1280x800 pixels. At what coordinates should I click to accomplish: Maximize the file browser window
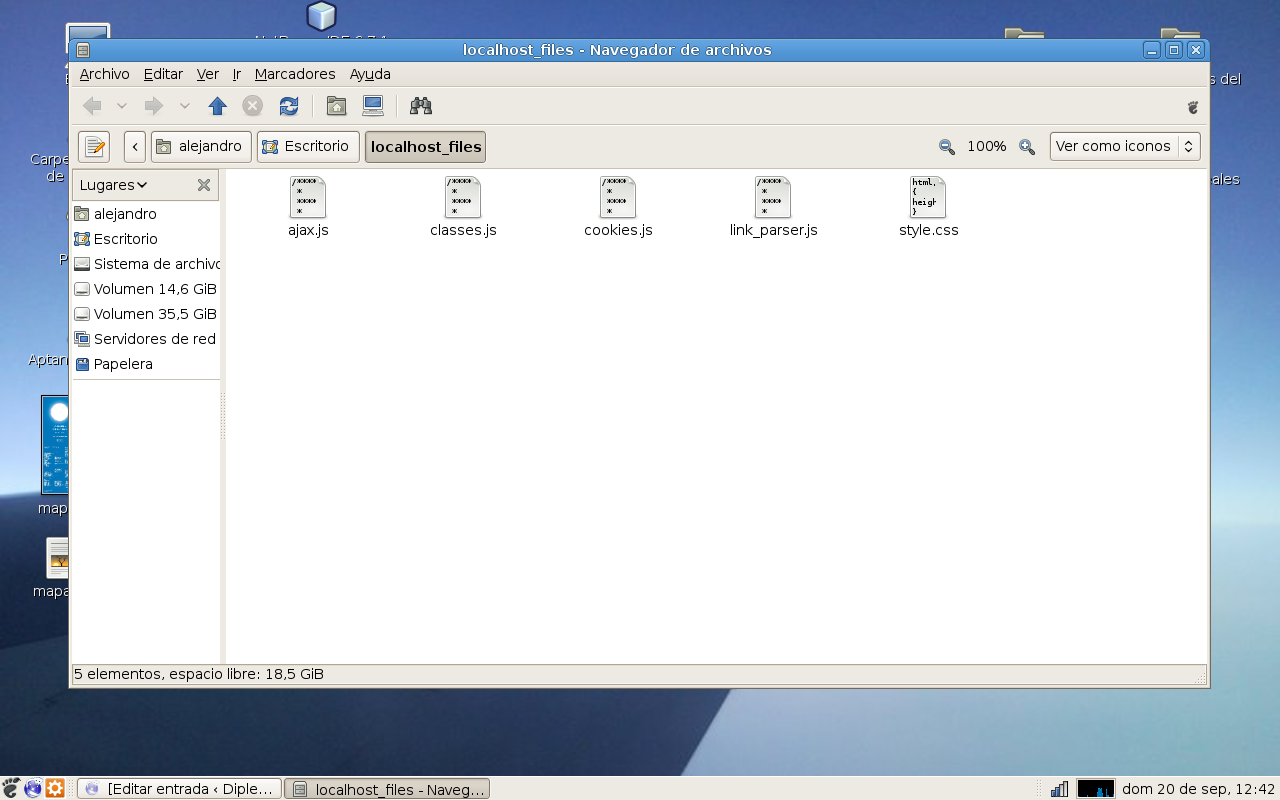[1174, 50]
